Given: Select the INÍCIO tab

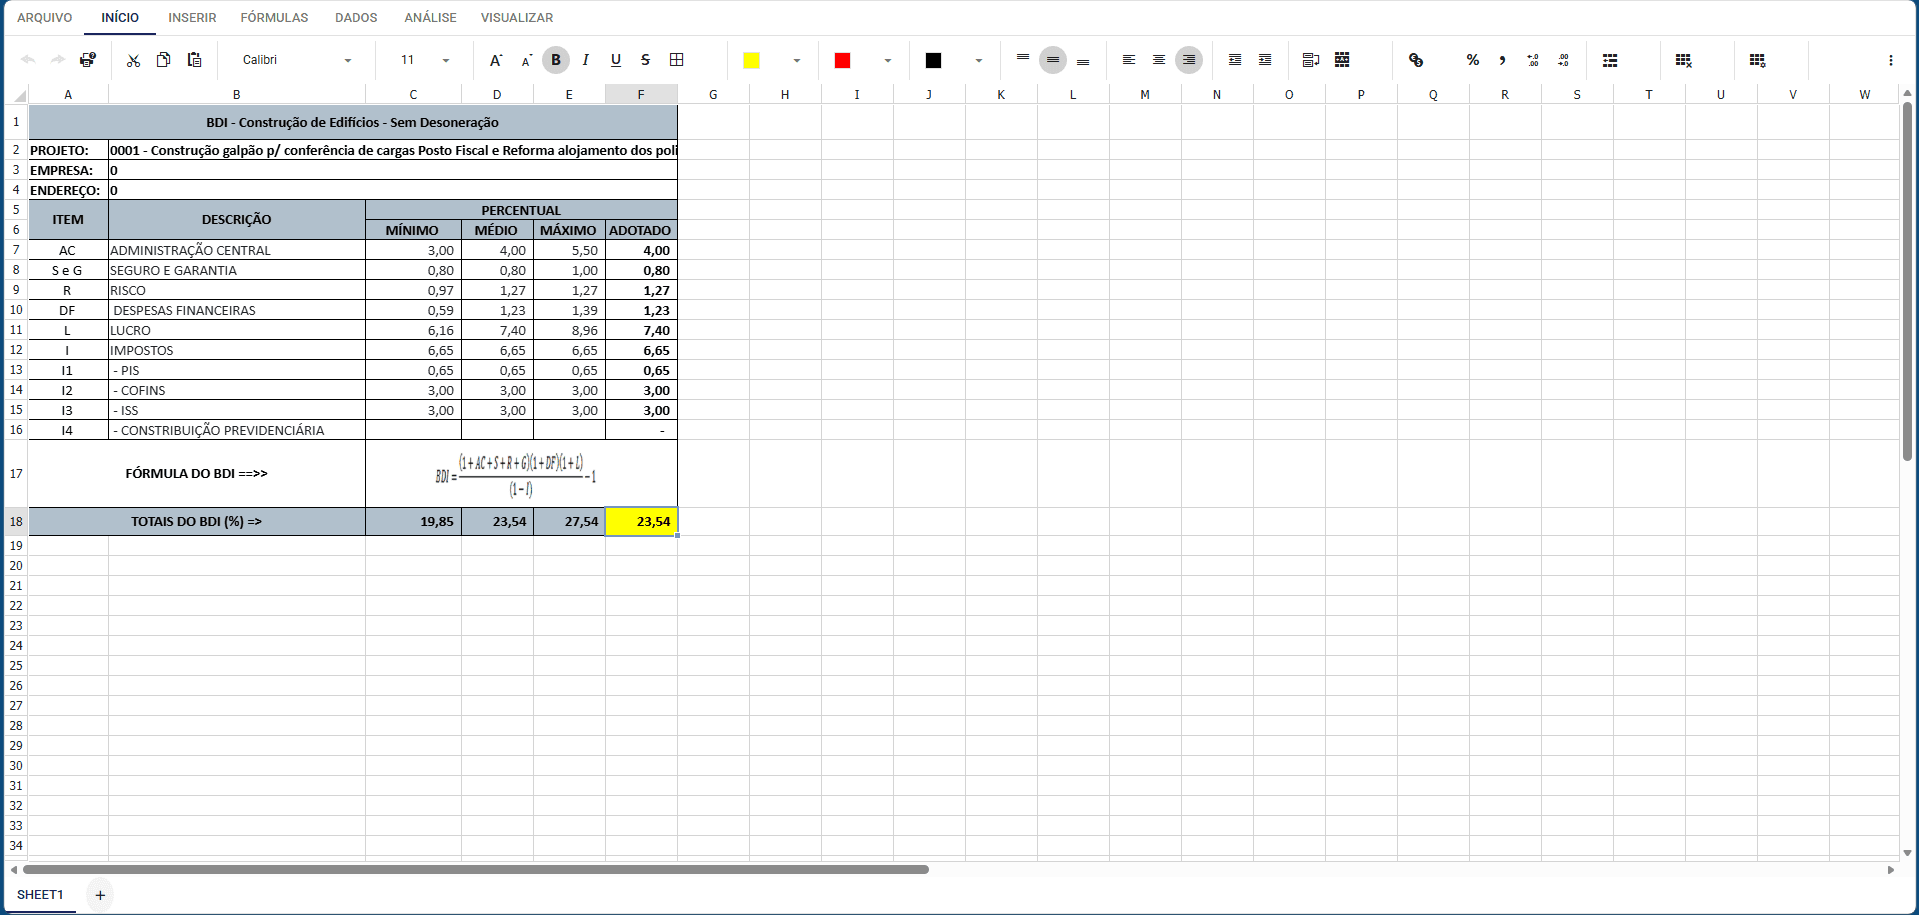Looking at the screenshot, I should 120,18.
